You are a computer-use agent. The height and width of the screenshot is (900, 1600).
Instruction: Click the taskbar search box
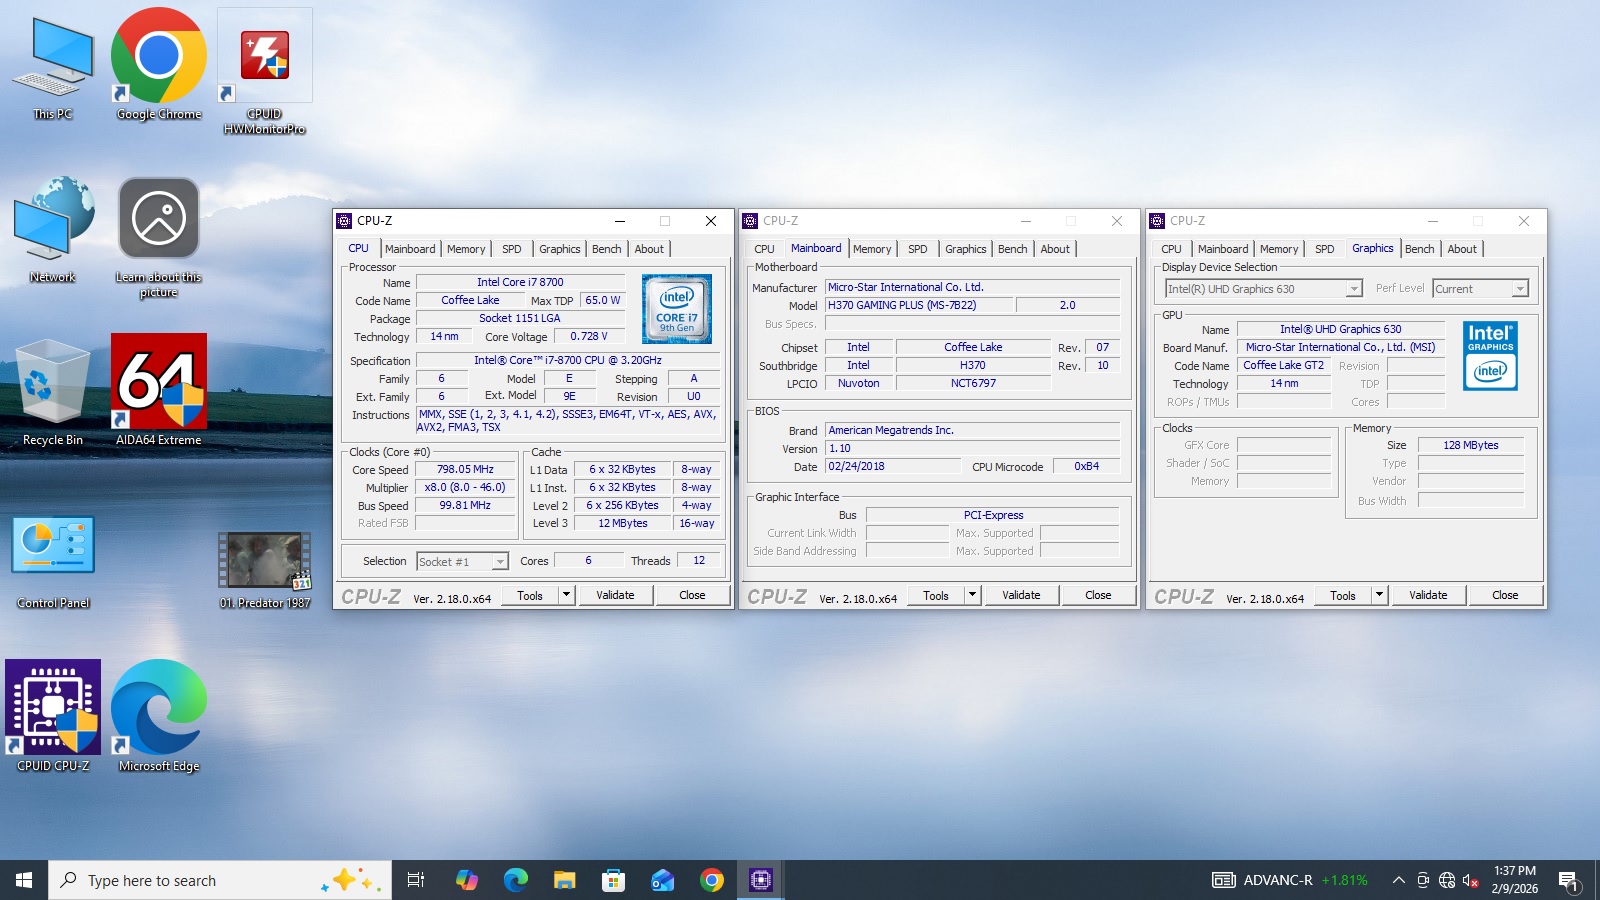(200, 880)
